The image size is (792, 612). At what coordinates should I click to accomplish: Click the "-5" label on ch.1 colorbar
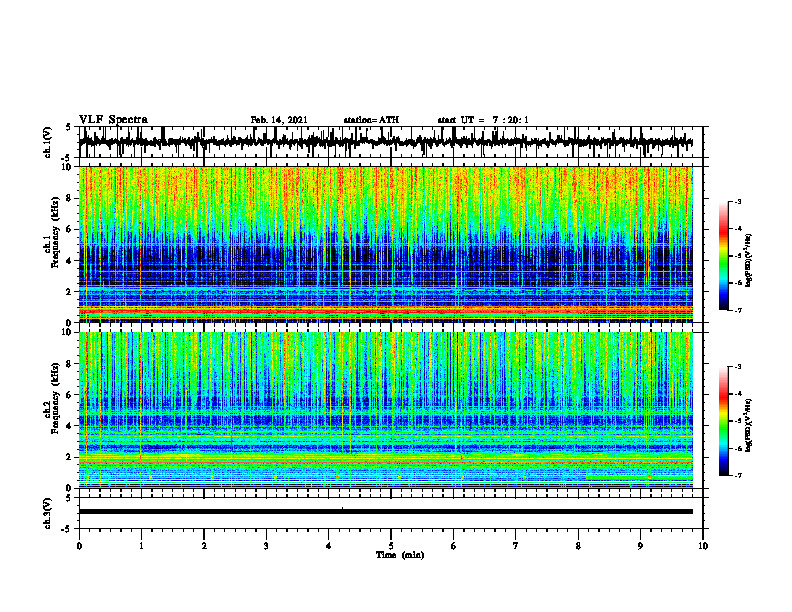tap(737, 256)
